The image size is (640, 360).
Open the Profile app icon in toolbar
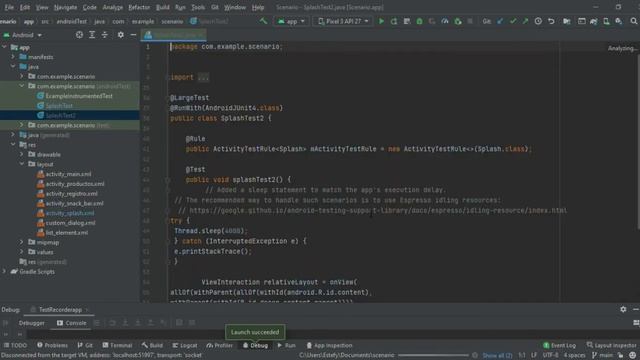(x=445, y=21)
